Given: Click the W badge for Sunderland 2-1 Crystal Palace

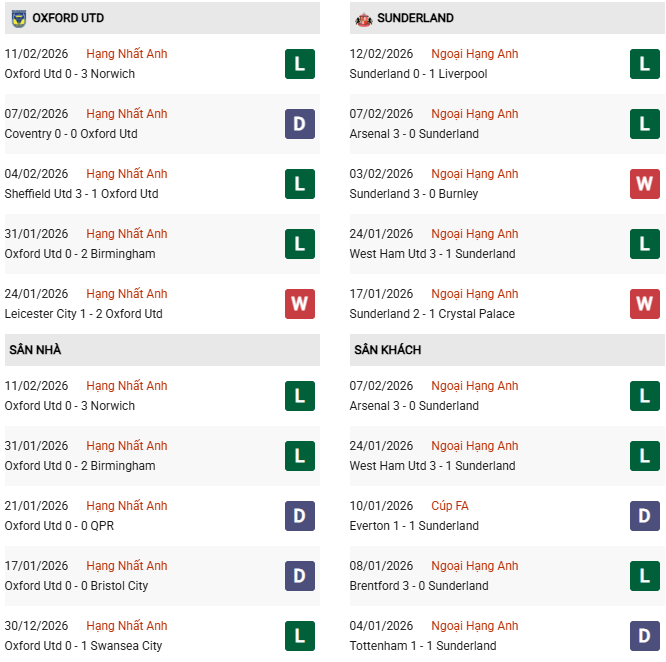Looking at the screenshot, I should (644, 304).
